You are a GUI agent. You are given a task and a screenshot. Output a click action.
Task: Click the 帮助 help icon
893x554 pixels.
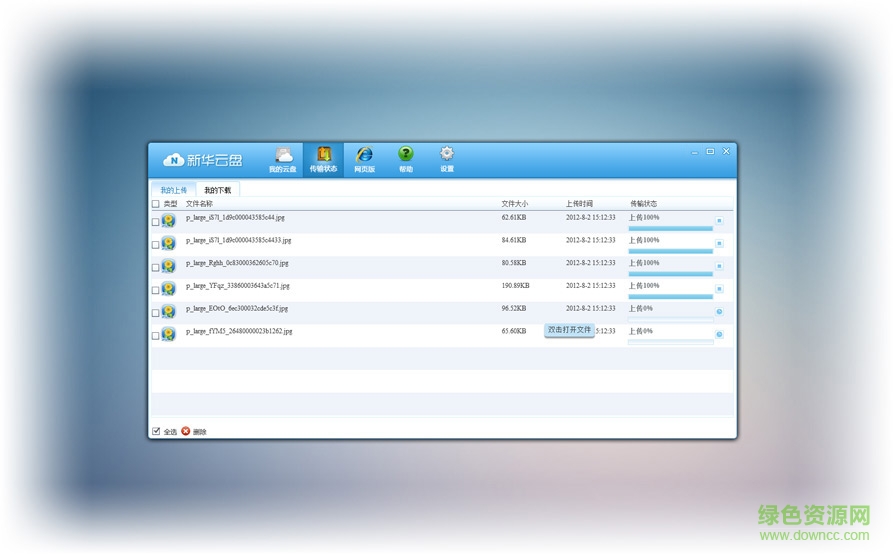(x=405, y=159)
